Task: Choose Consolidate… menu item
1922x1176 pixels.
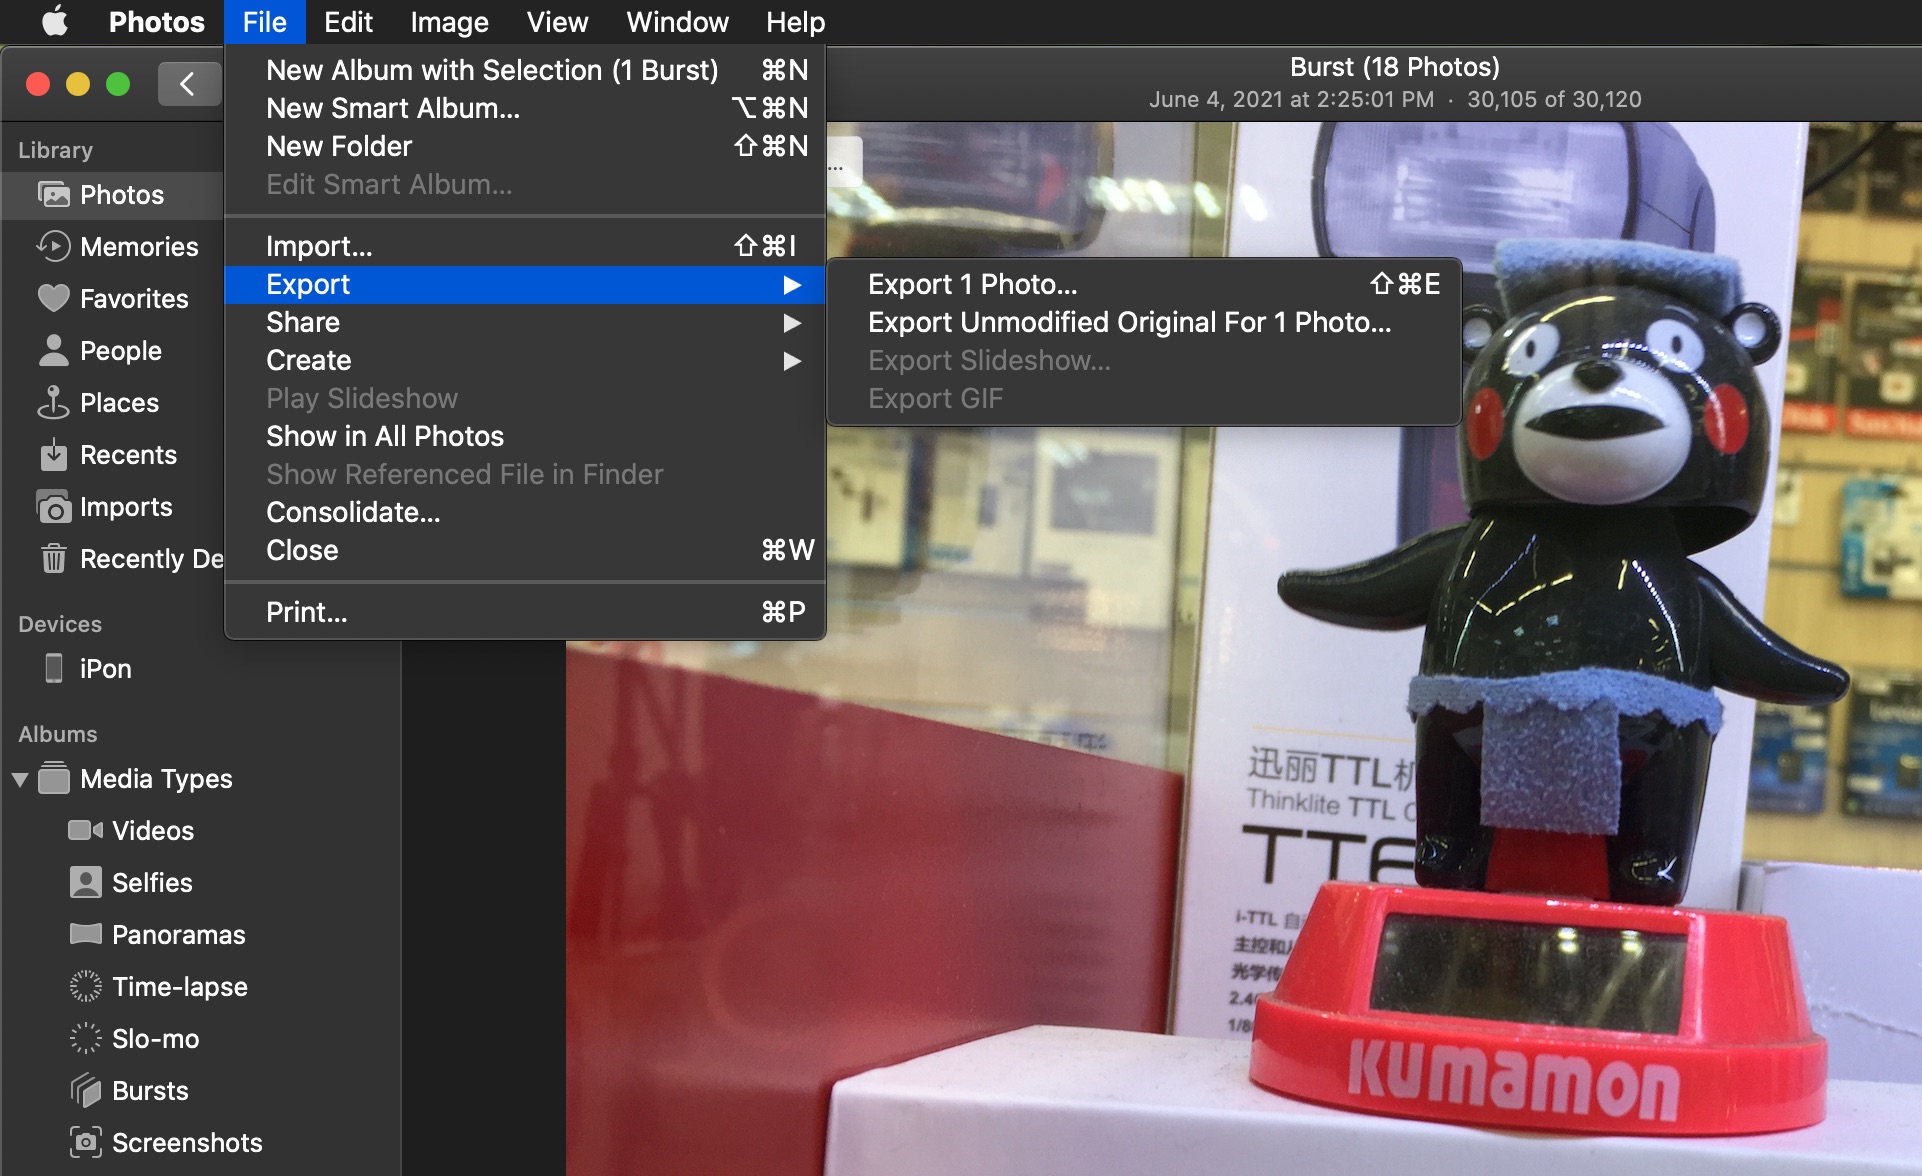Action: click(525, 512)
